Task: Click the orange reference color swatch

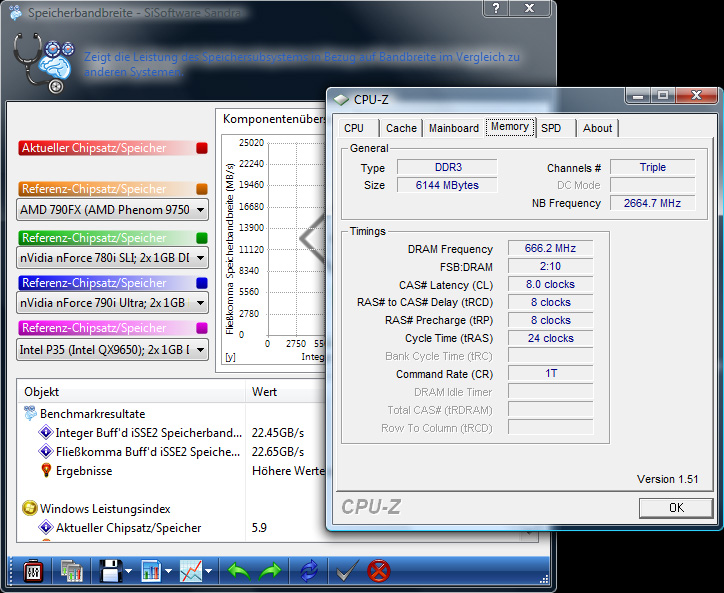Action: pyautogui.click(x=202, y=189)
